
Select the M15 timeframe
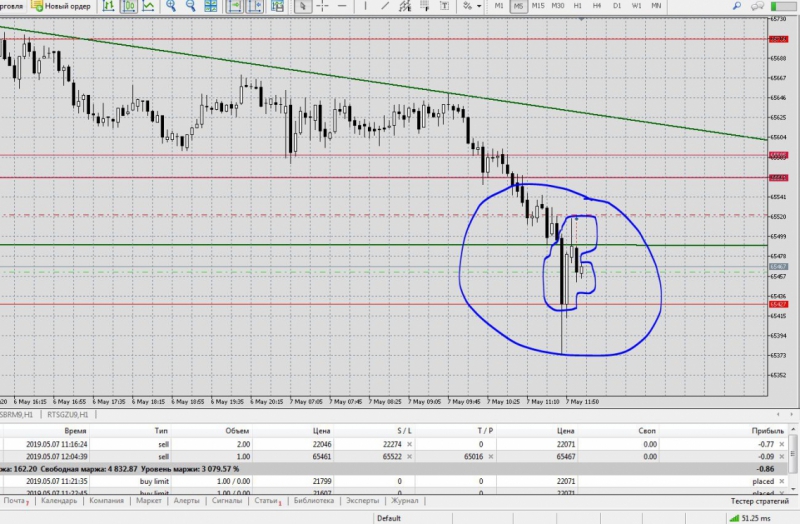pyautogui.click(x=538, y=6)
